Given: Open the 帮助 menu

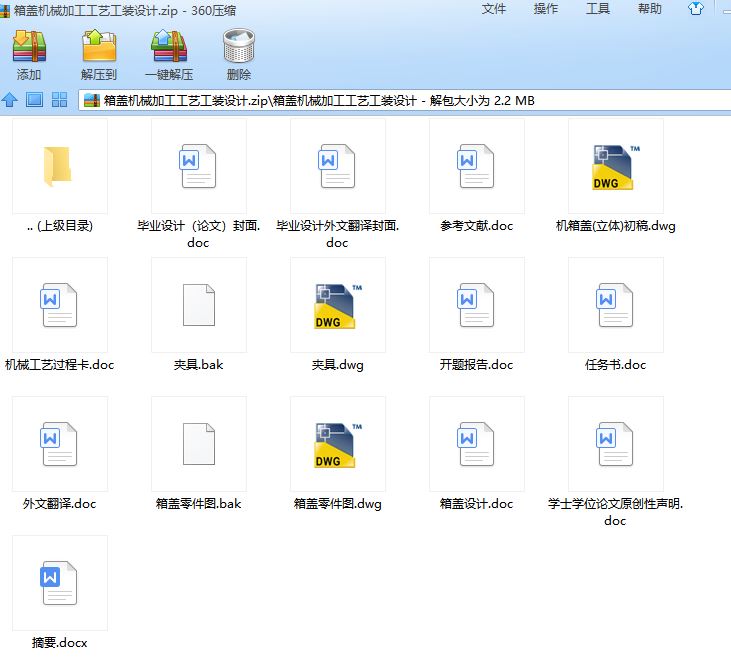Looking at the screenshot, I should [x=650, y=8].
